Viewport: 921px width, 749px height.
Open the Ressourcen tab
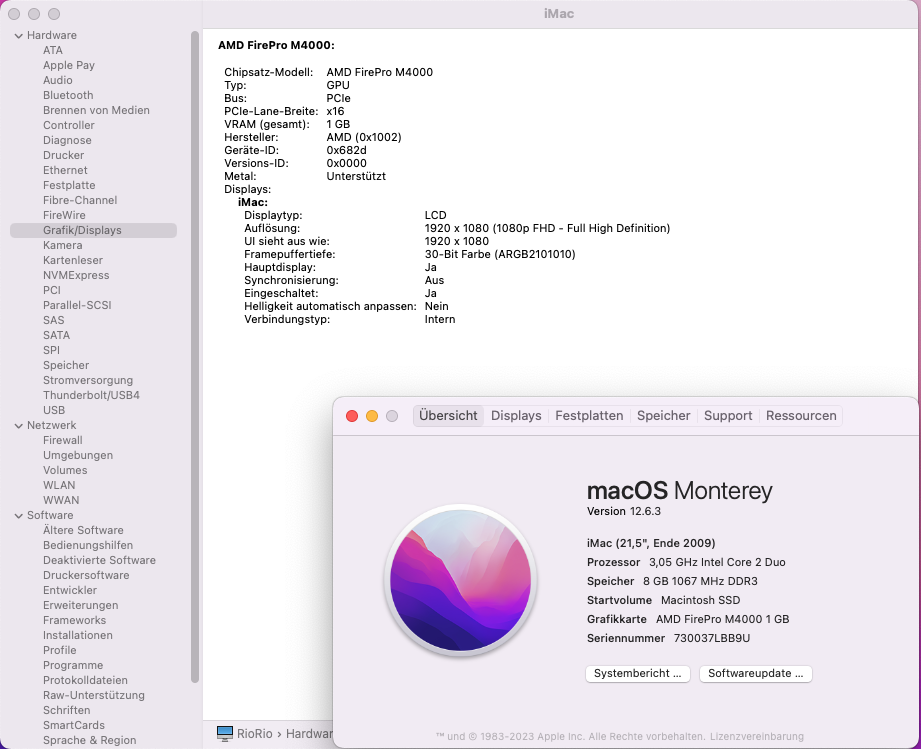[801, 416]
